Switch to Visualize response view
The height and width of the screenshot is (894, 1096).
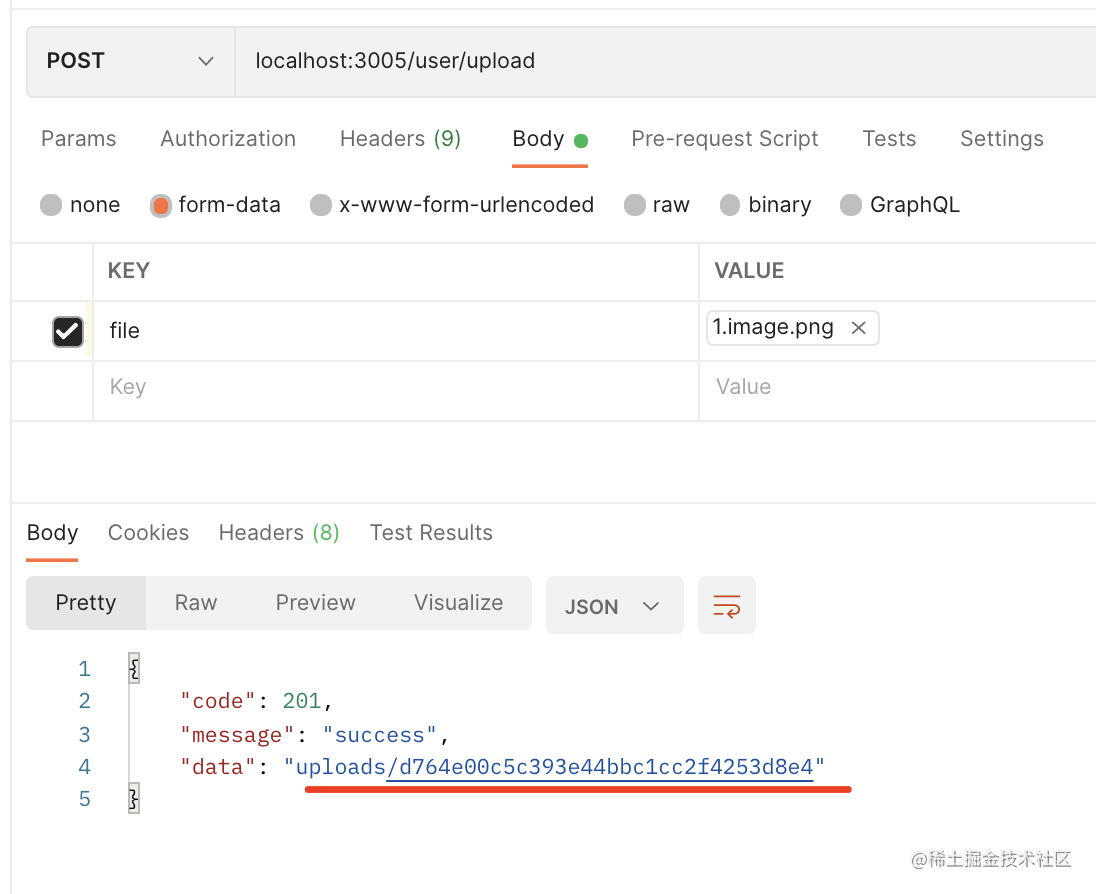458,603
